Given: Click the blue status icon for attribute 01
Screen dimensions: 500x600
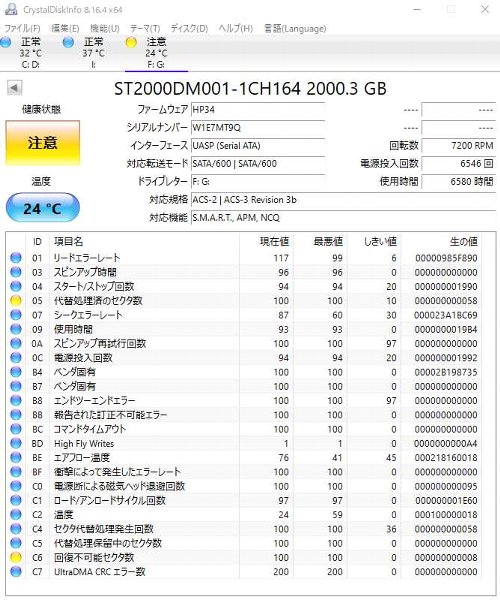Looking at the screenshot, I should (16, 258).
